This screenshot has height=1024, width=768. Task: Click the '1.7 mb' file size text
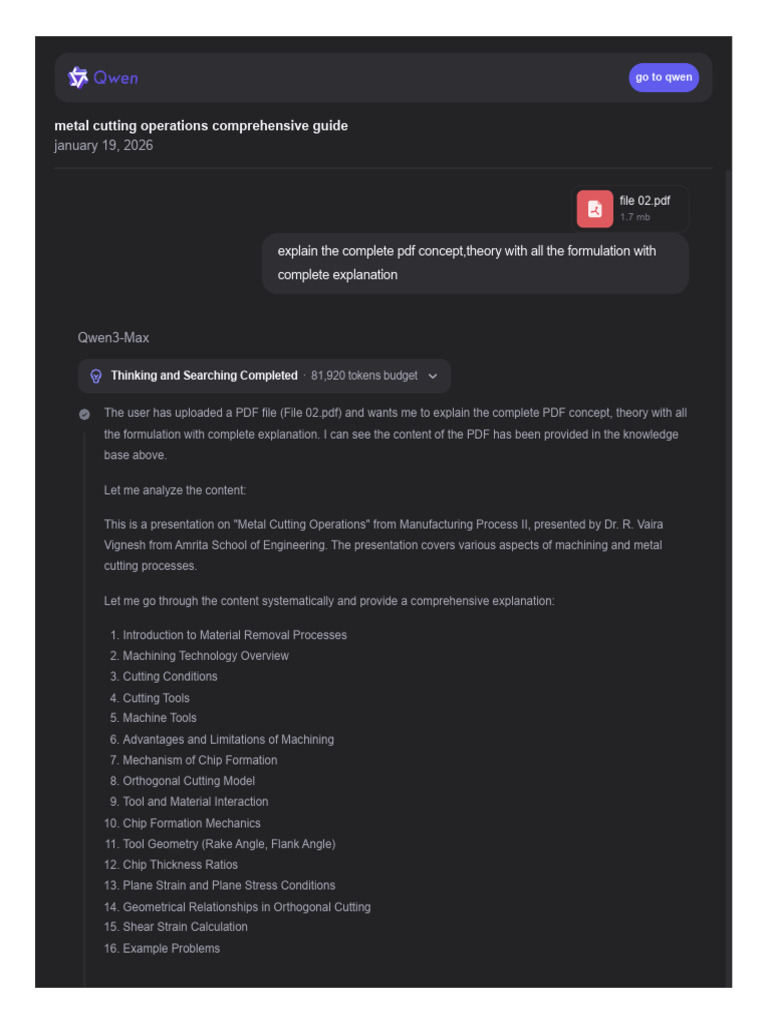(635, 217)
